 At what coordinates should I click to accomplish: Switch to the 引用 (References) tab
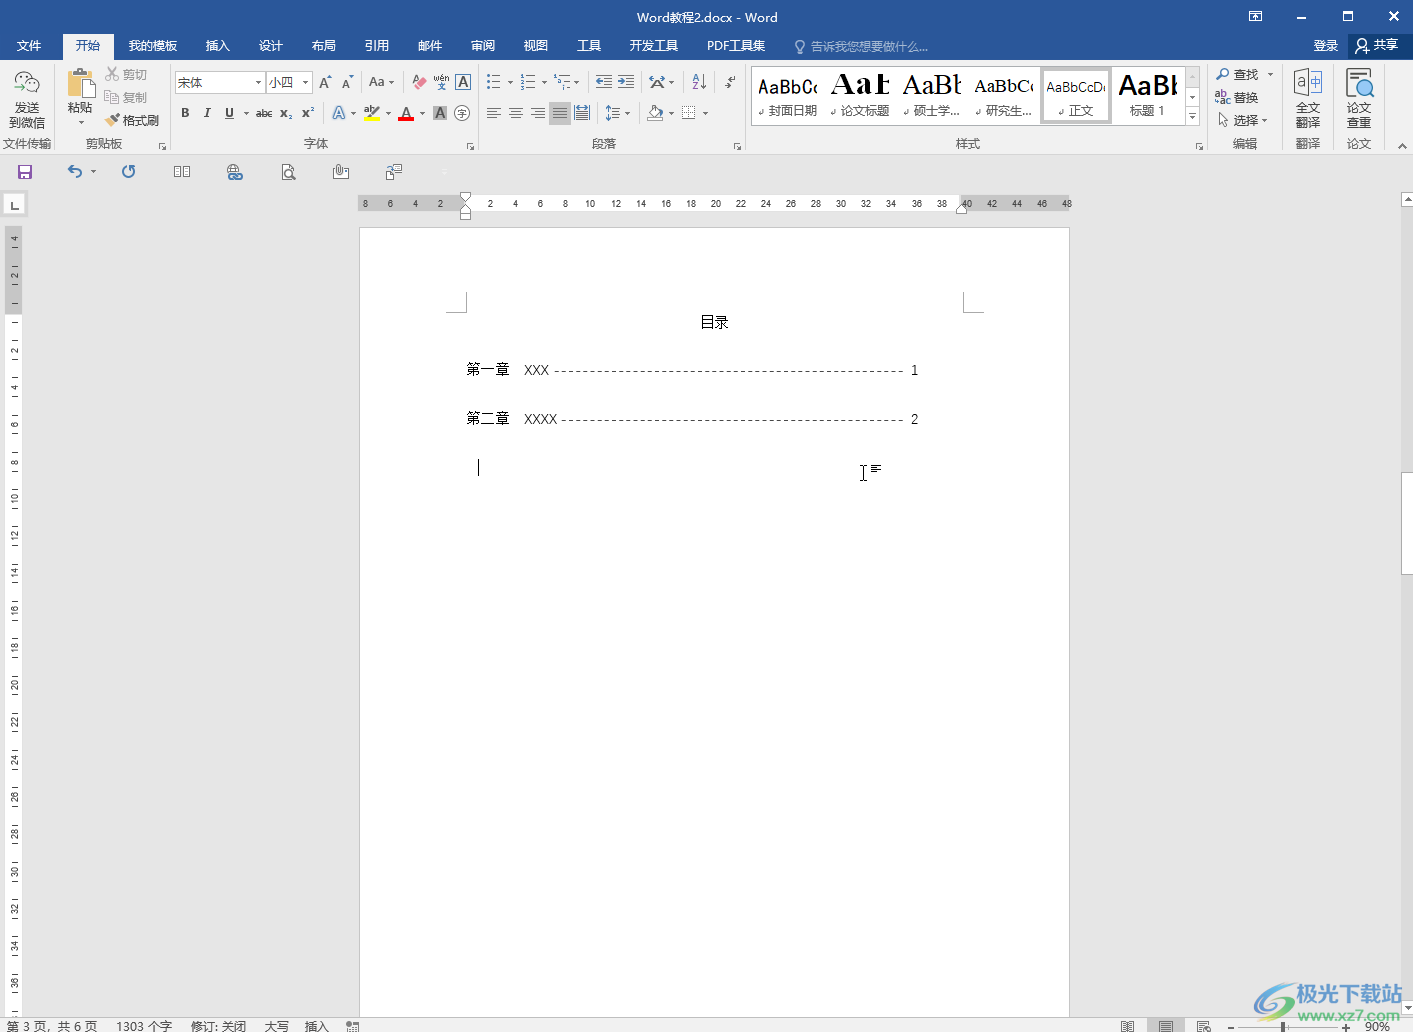click(377, 46)
